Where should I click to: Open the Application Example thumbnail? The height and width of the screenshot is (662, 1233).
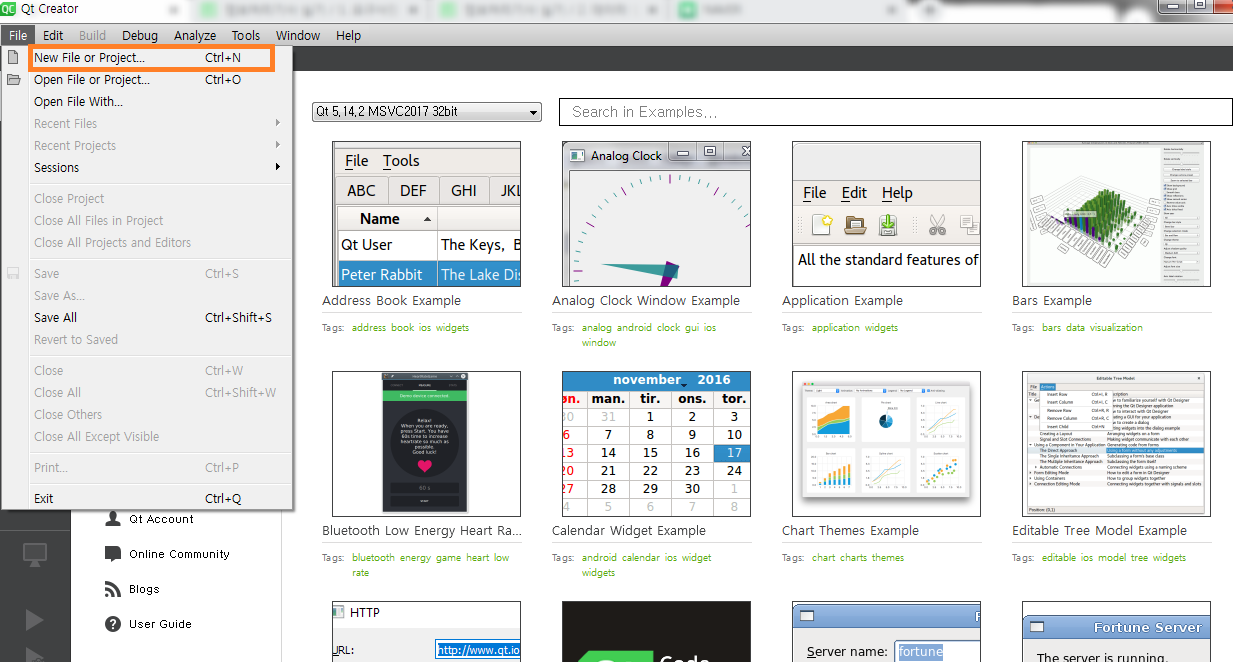(886, 214)
